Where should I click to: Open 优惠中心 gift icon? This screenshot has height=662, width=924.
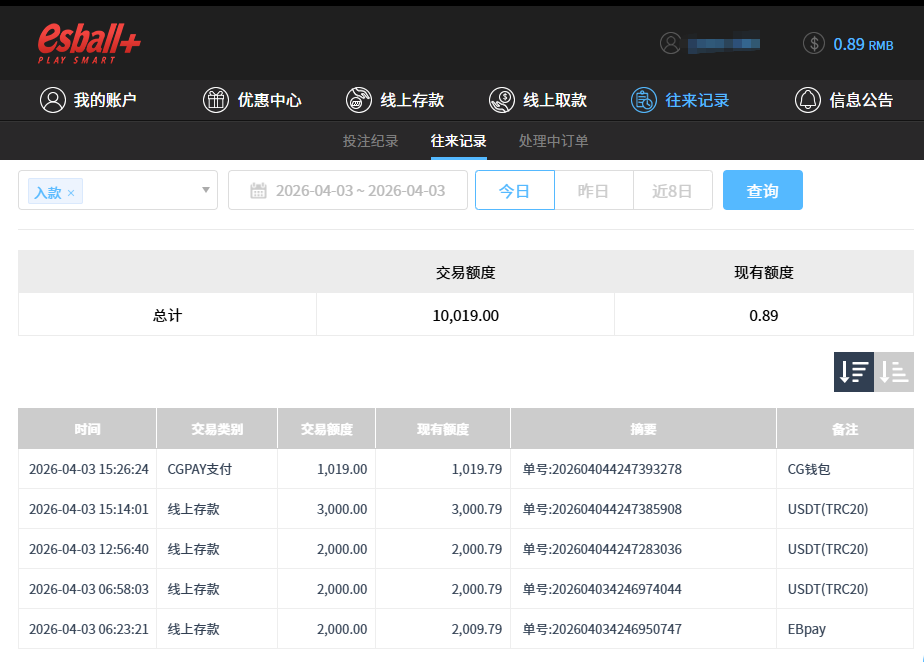[x=216, y=100]
